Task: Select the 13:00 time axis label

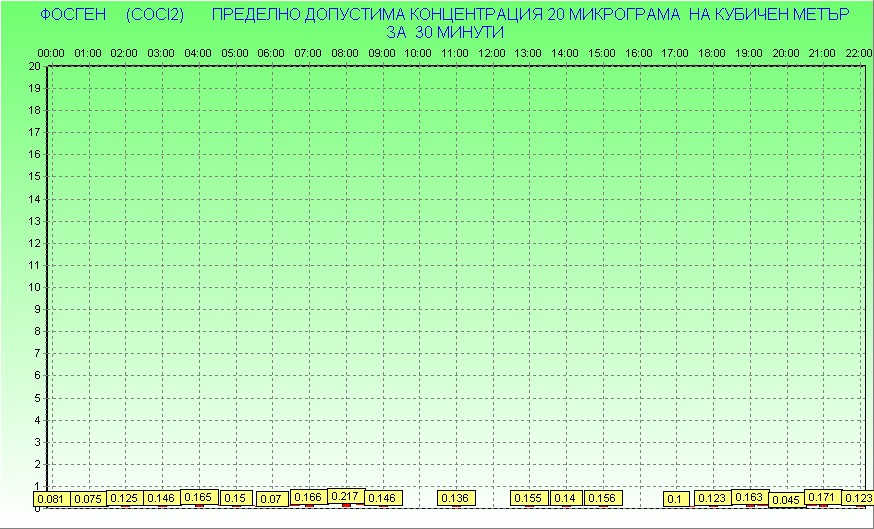Action: pos(527,53)
